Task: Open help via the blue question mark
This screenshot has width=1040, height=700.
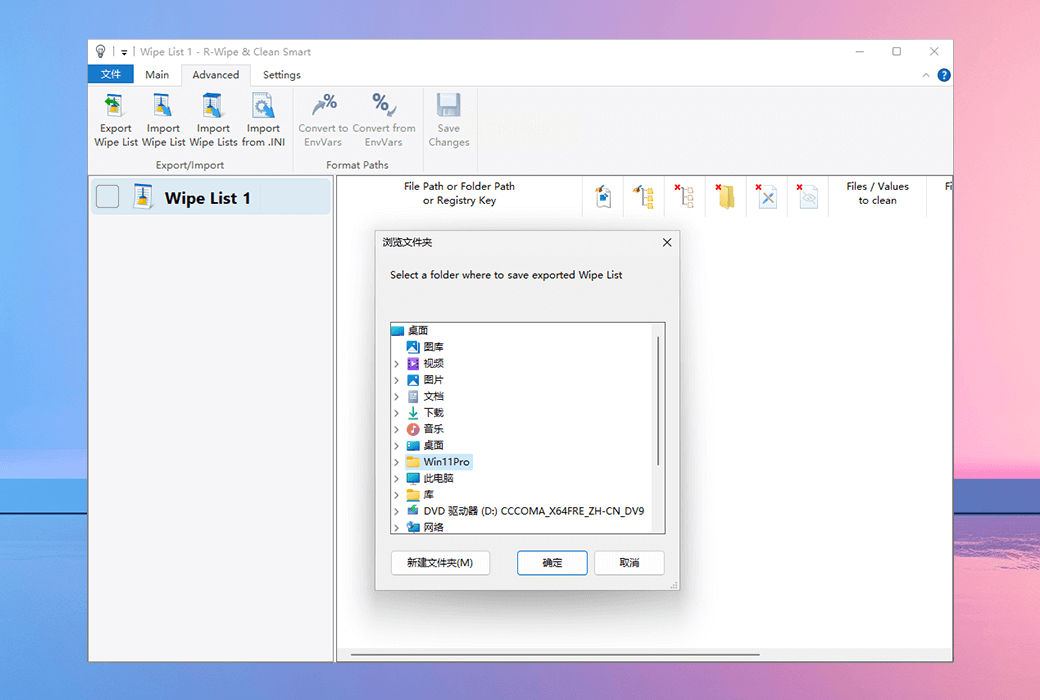Action: (944, 75)
